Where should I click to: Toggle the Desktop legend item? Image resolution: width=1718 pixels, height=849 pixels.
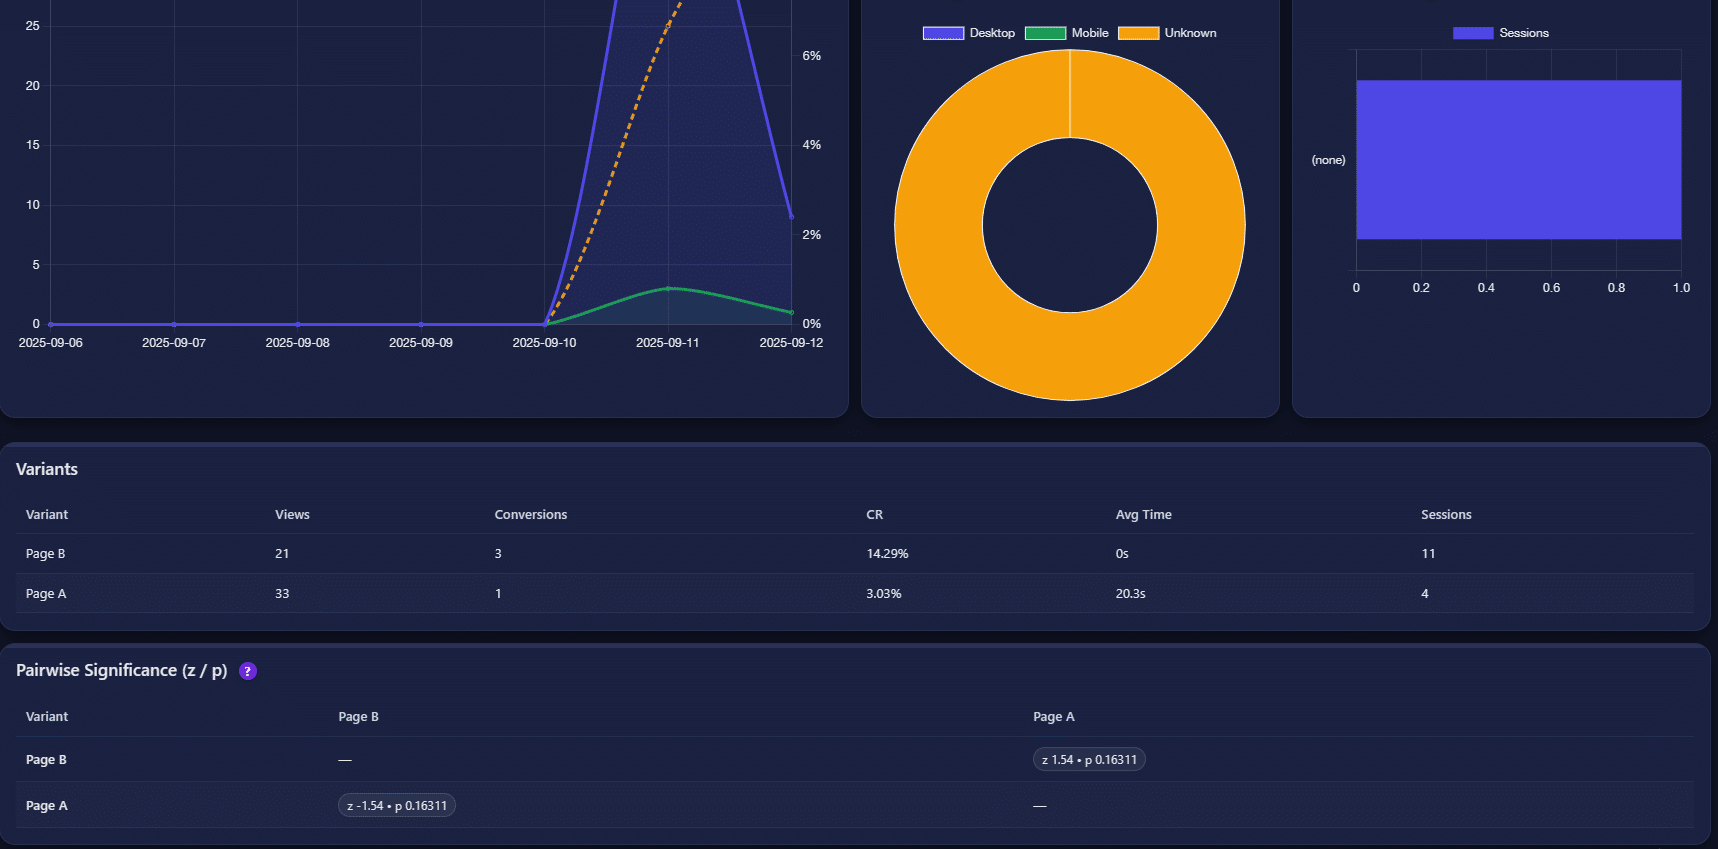pos(968,33)
